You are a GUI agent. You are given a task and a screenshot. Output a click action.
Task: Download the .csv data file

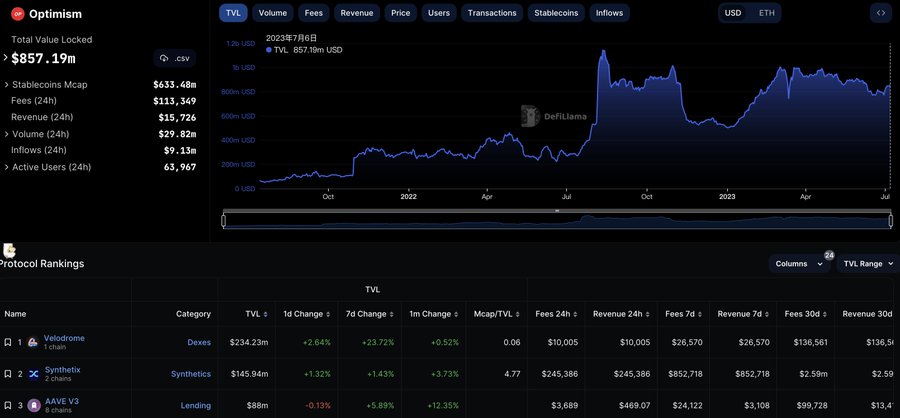coord(174,58)
